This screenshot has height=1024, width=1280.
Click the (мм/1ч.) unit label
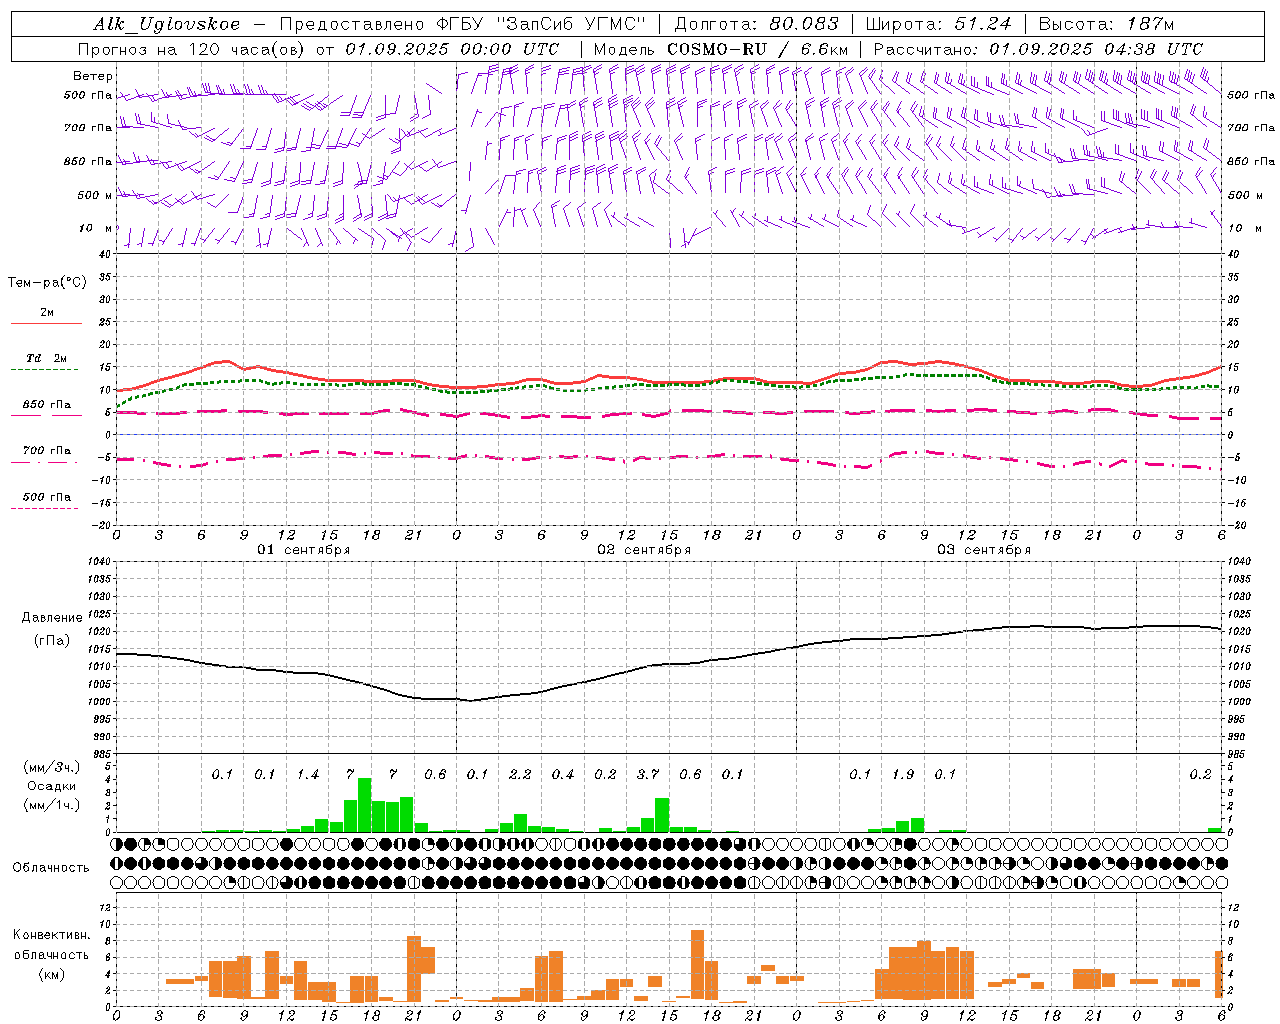pos(52,805)
